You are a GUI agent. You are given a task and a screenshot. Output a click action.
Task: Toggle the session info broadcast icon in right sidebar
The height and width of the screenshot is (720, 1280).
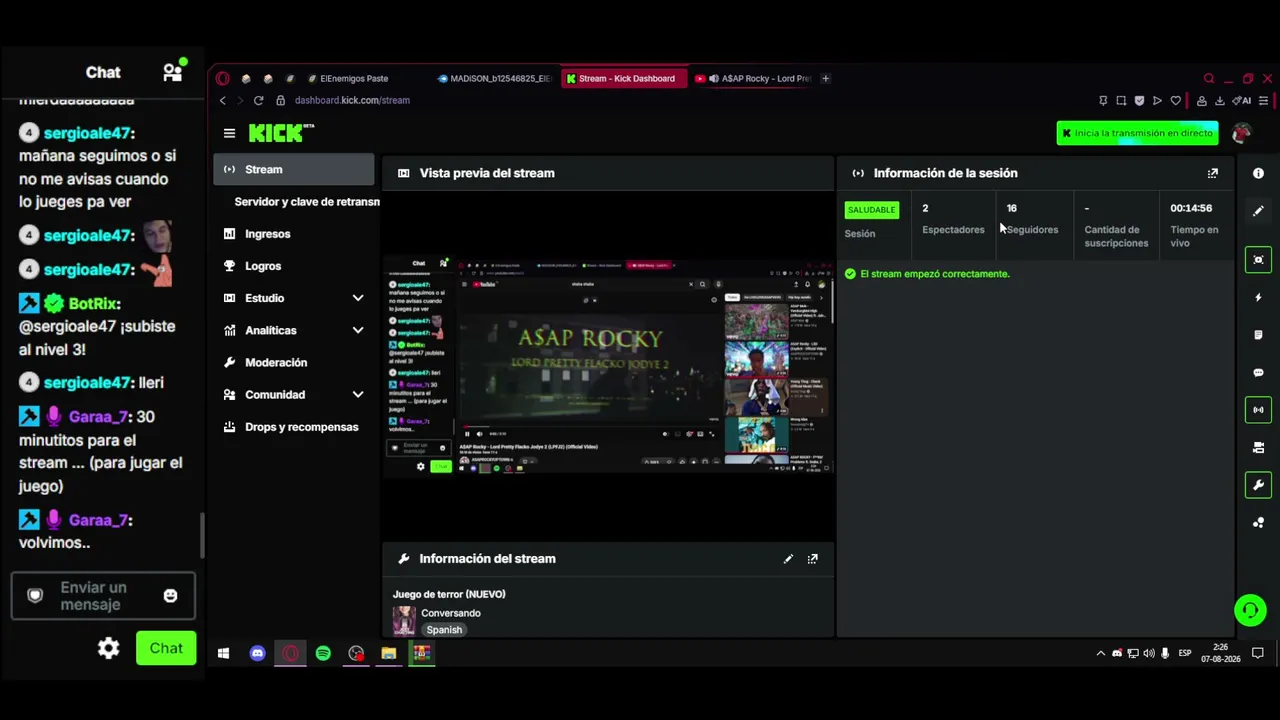point(1258,409)
